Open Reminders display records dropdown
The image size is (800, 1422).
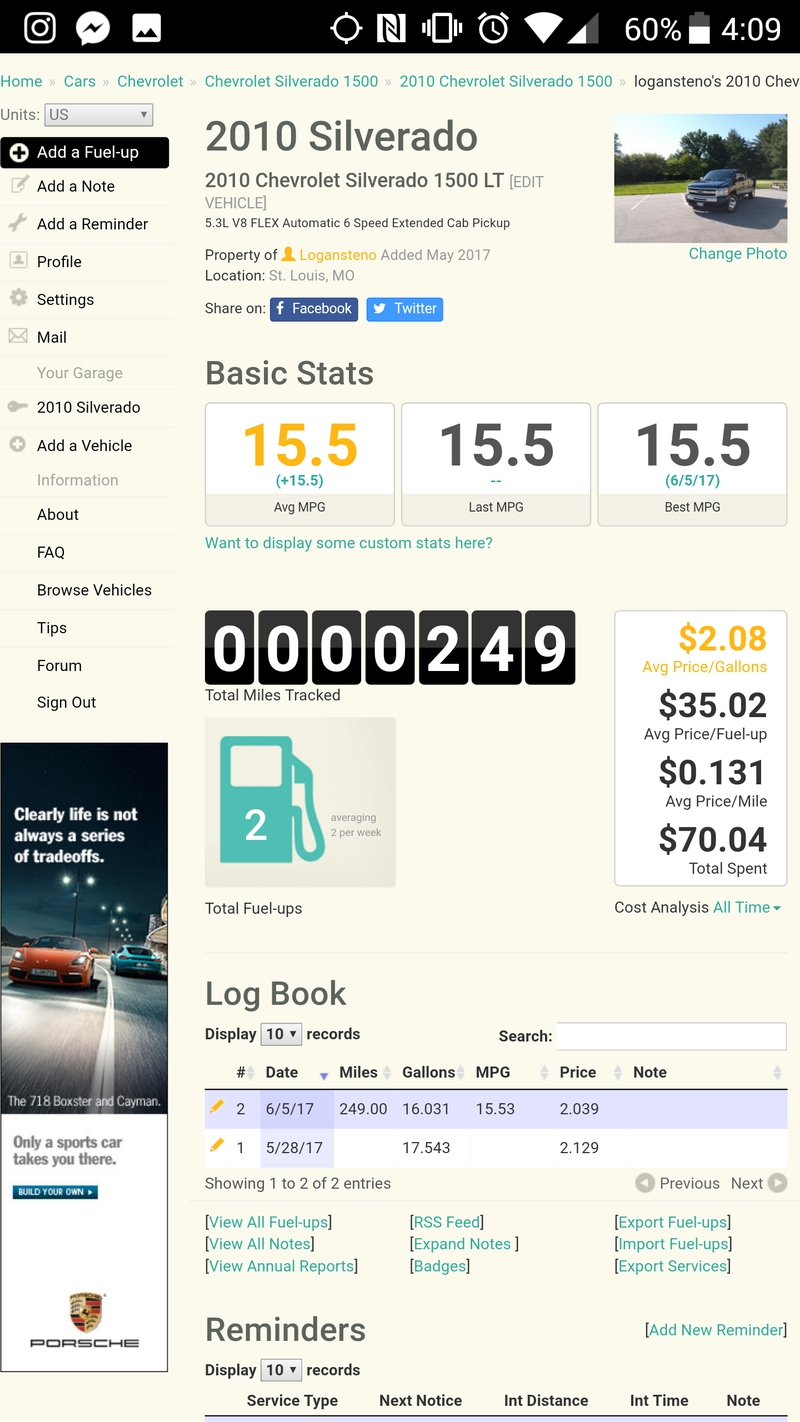(x=281, y=1370)
